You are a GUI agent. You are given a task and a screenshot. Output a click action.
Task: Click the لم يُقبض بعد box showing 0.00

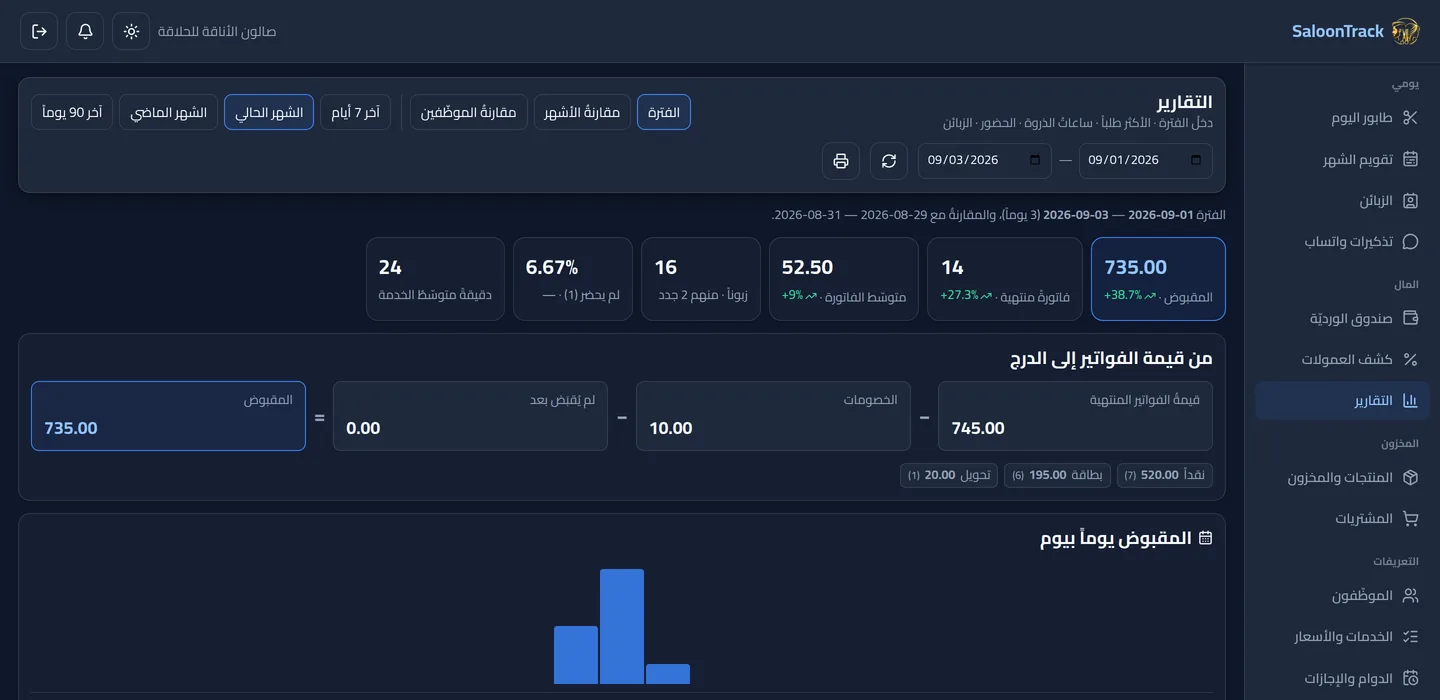point(470,416)
